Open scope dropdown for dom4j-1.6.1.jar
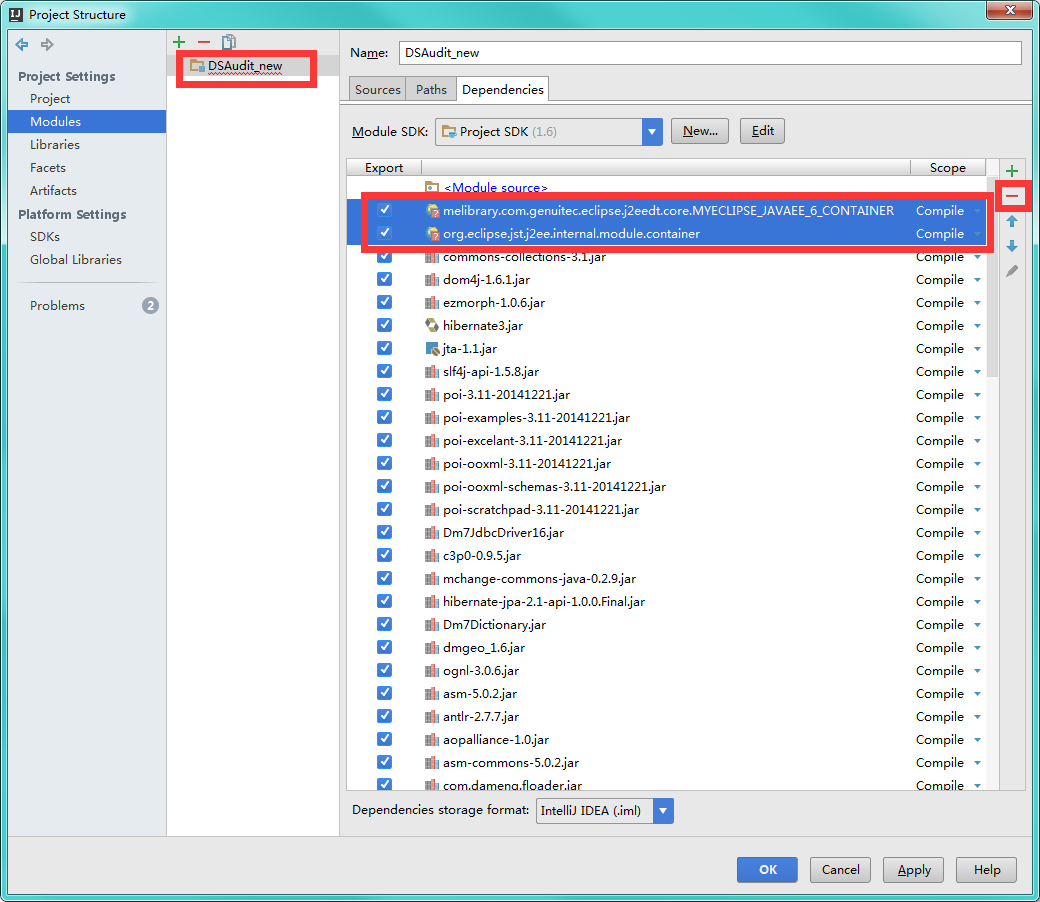This screenshot has height=902, width=1040. pyautogui.click(x=978, y=281)
